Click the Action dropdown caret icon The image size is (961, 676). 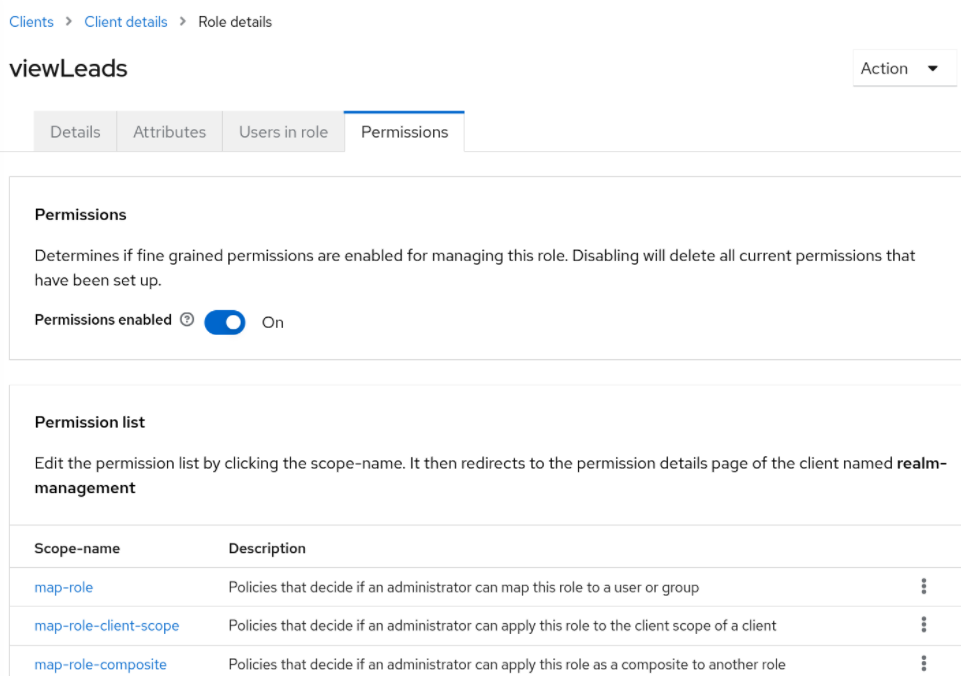coord(932,68)
